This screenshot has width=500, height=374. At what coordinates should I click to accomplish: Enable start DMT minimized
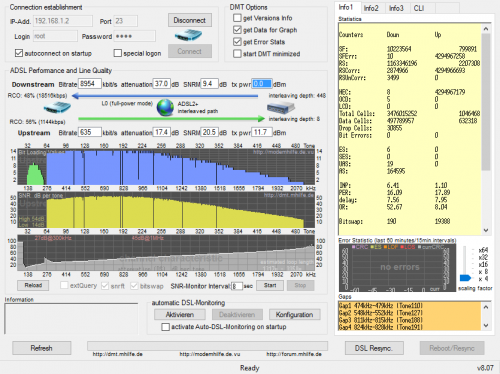(x=237, y=54)
